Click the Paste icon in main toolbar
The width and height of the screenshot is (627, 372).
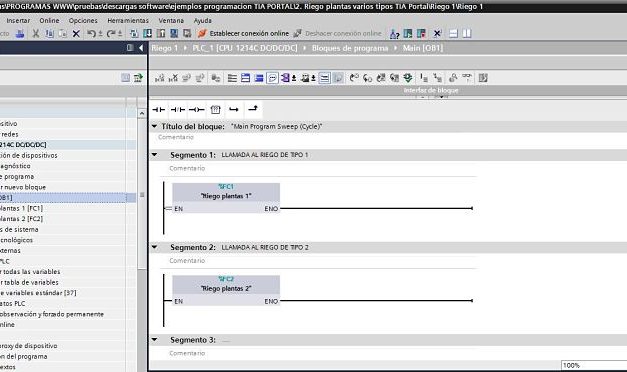(x=63, y=34)
